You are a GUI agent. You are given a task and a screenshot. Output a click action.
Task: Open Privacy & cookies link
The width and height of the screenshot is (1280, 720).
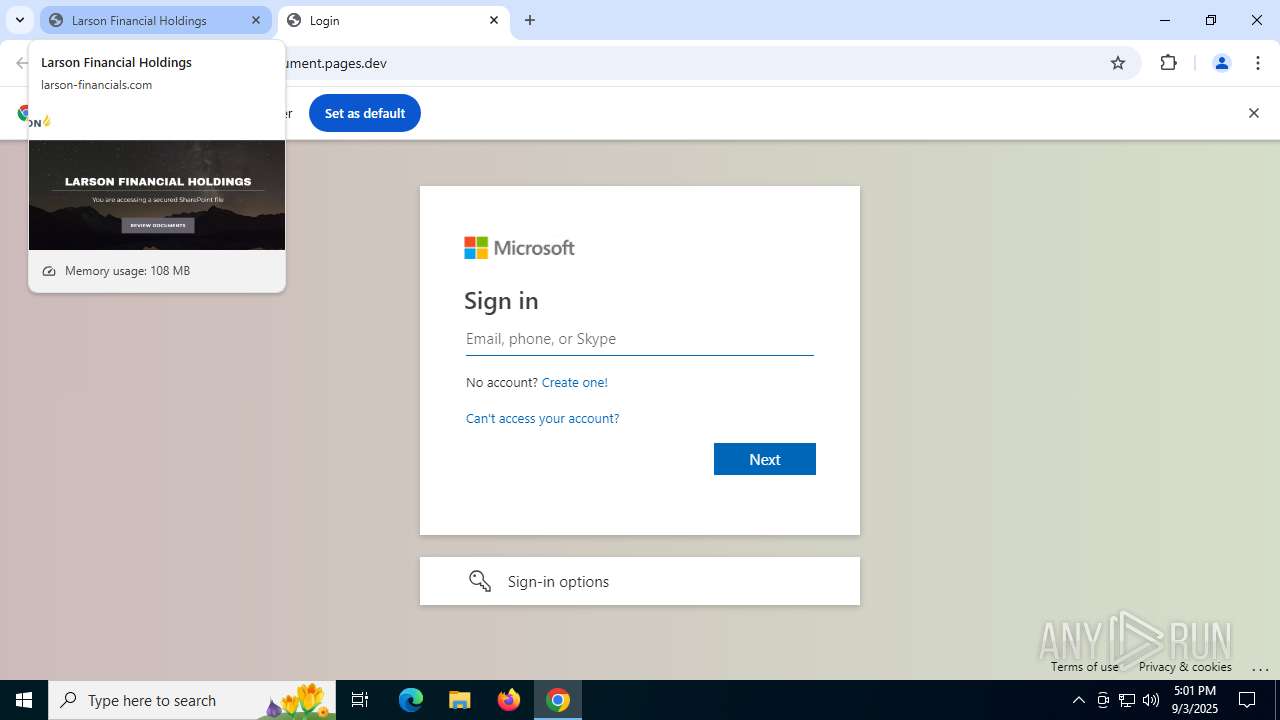1185,667
